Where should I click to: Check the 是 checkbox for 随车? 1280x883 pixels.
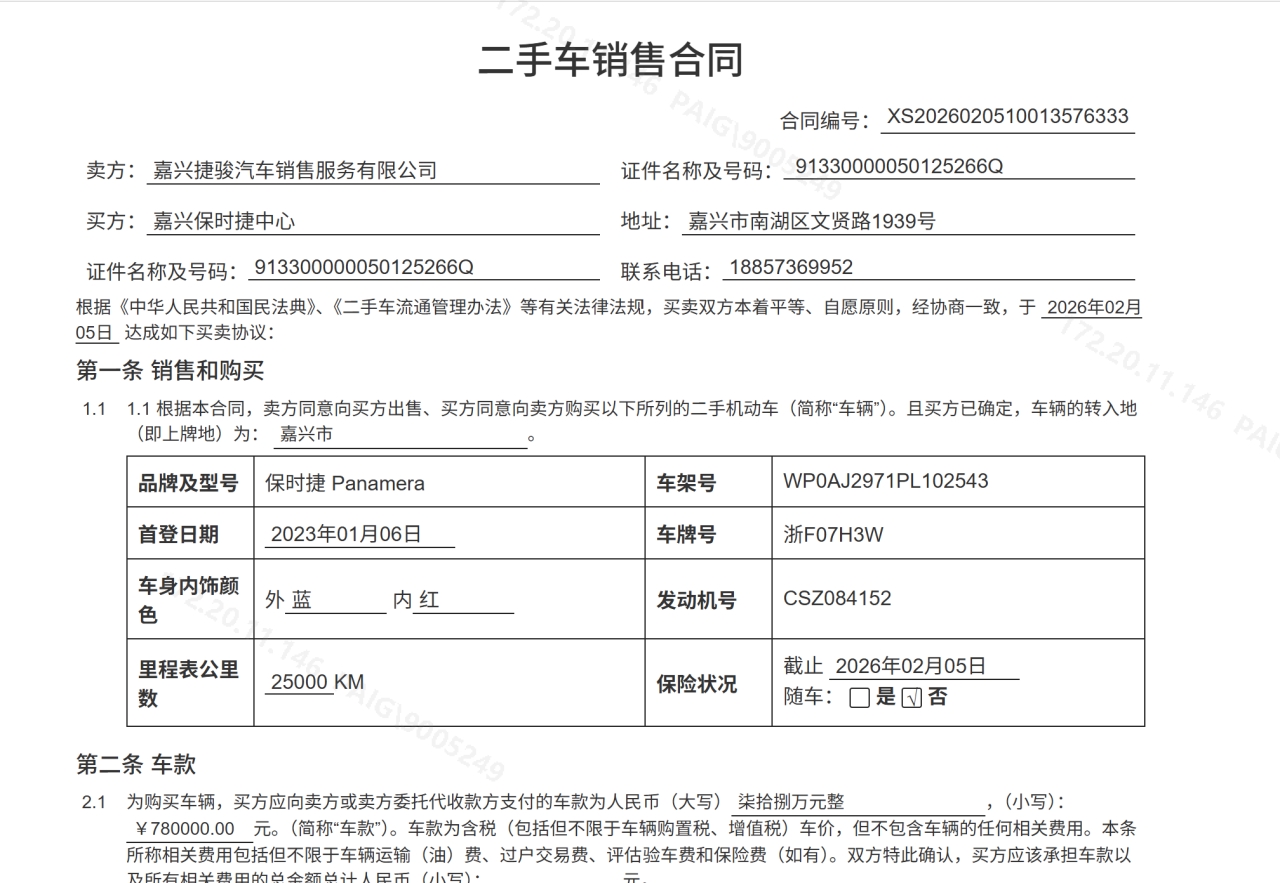point(859,699)
